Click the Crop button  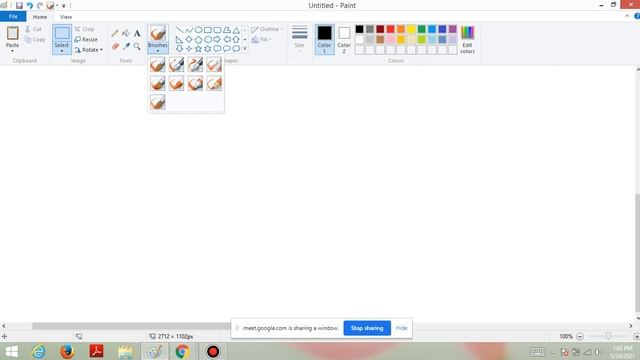[x=84, y=29]
